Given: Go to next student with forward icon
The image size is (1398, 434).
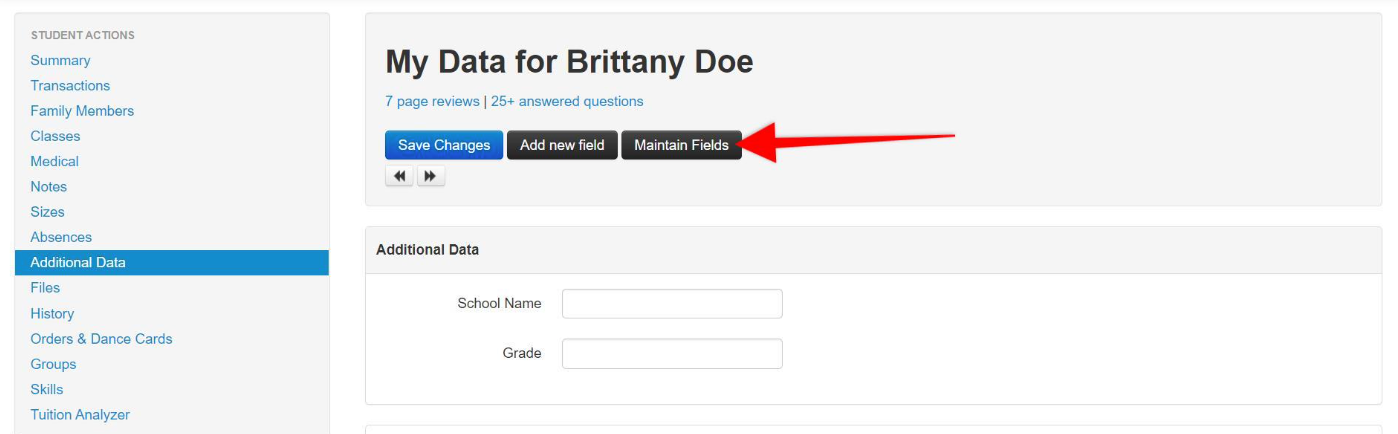Looking at the screenshot, I should click(x=430, y=176).
